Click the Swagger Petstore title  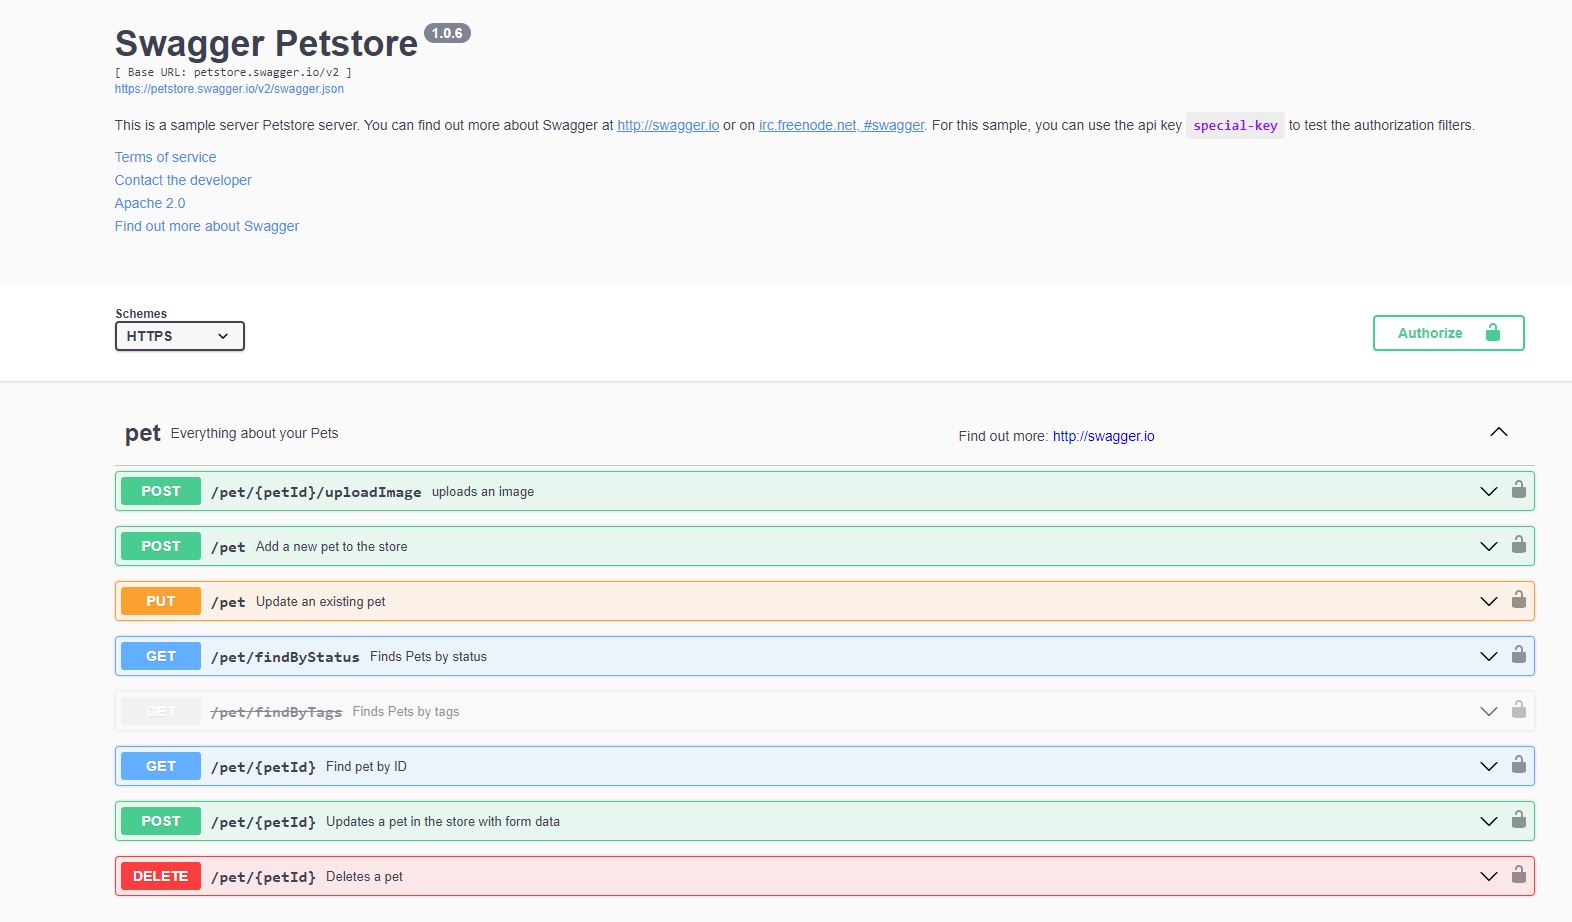pos(266,43)
